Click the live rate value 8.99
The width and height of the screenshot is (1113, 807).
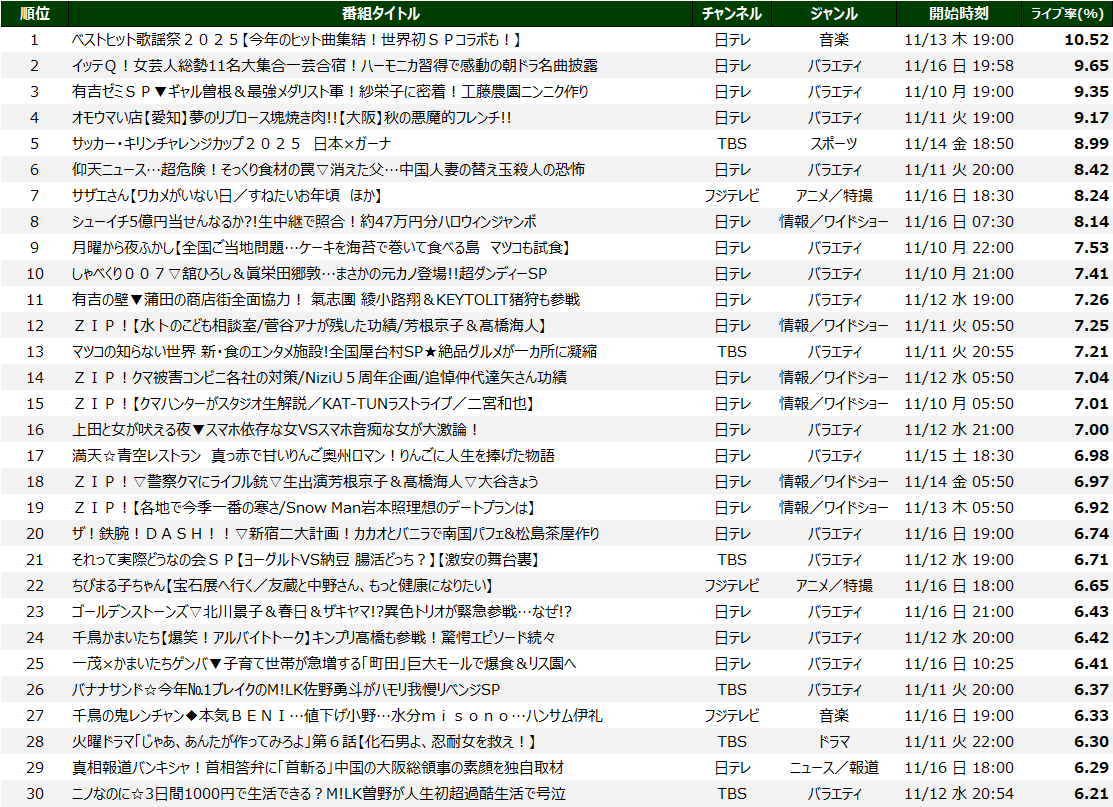(x=1090, y=144)
